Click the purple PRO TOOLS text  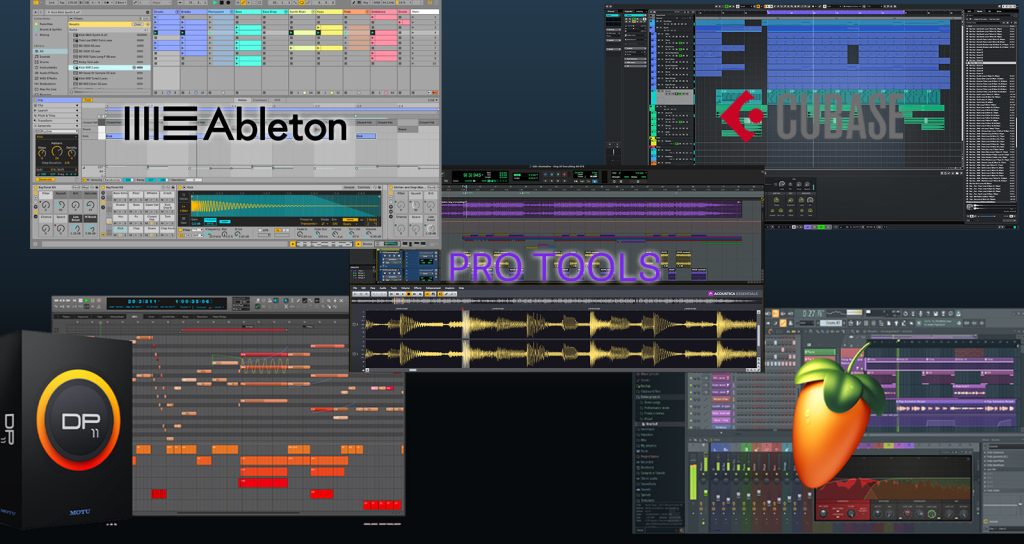point(554,267)
